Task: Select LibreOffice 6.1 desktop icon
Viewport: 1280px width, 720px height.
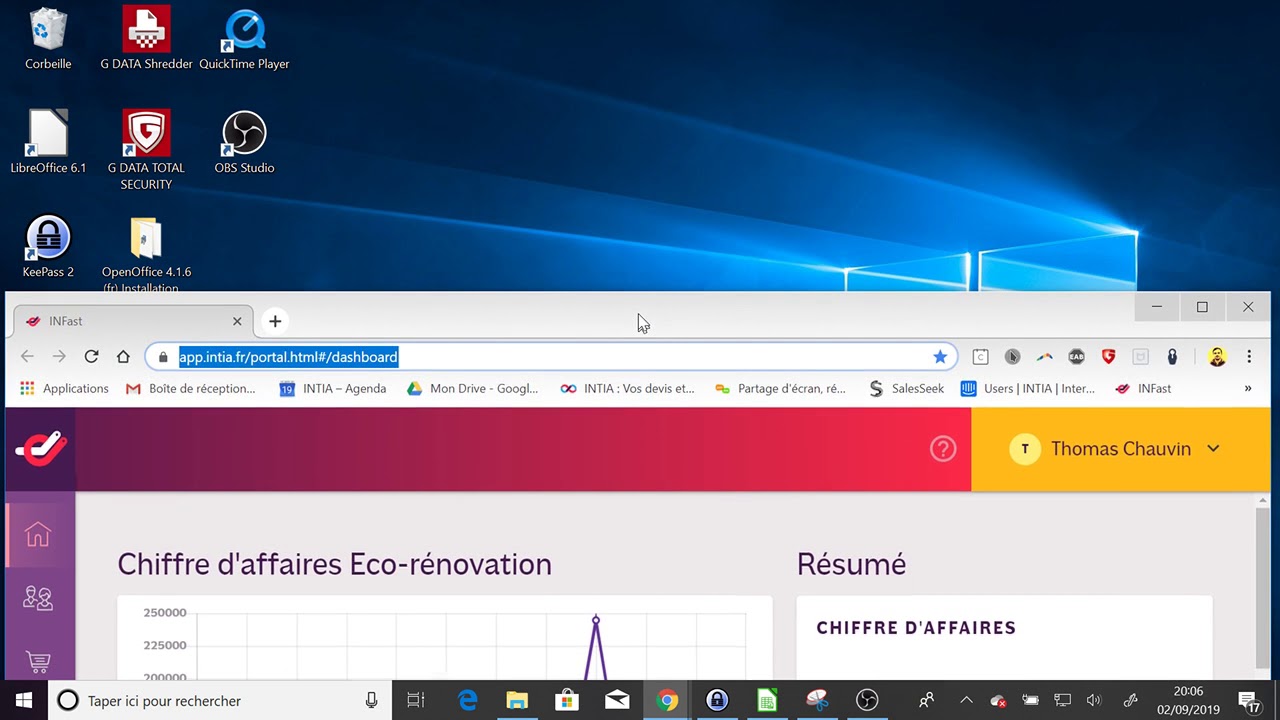Action: tap(48, 142)
